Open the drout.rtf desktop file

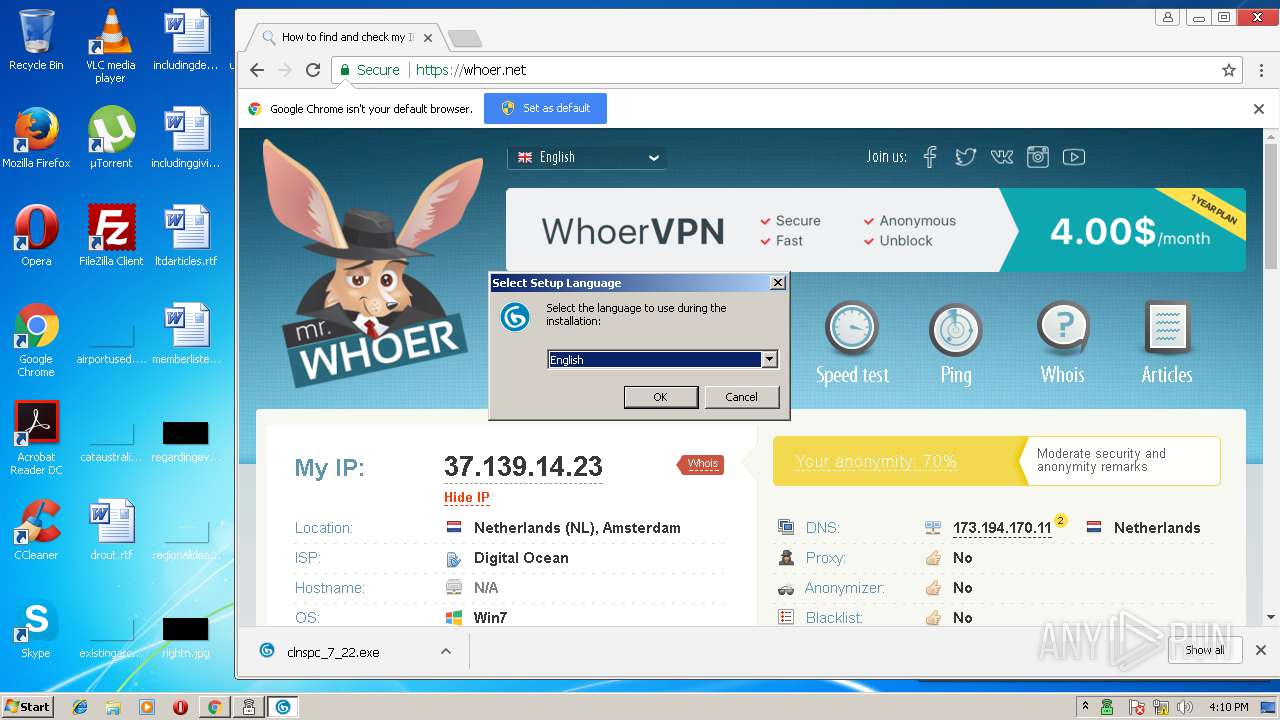111,530
